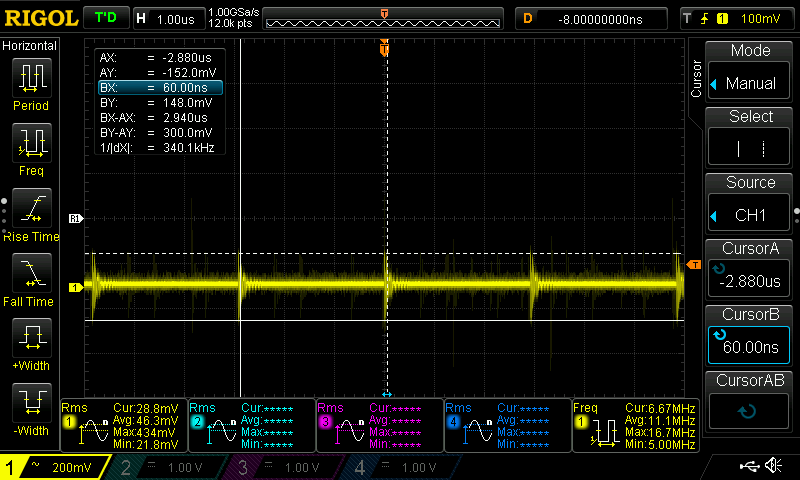Image resolution: width=800 pixels, height=480 pixels.
Task: Click the waveform memory position bar
Action: tap(383, 18)
